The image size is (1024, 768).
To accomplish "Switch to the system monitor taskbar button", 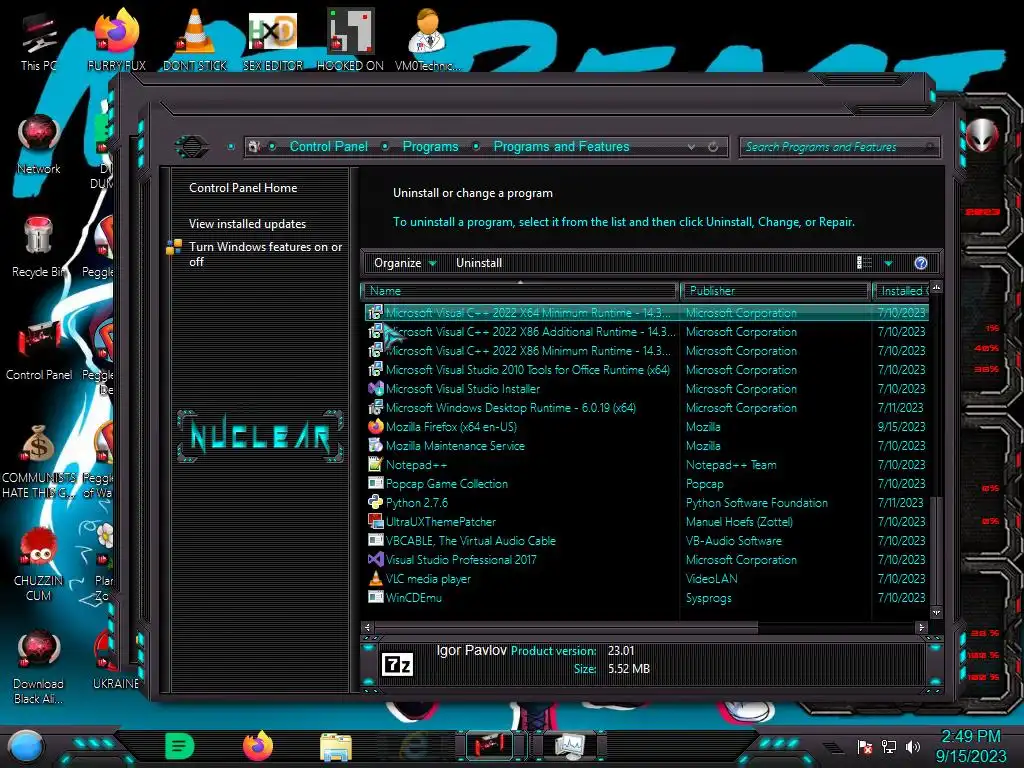I will (x=569, y=745).
